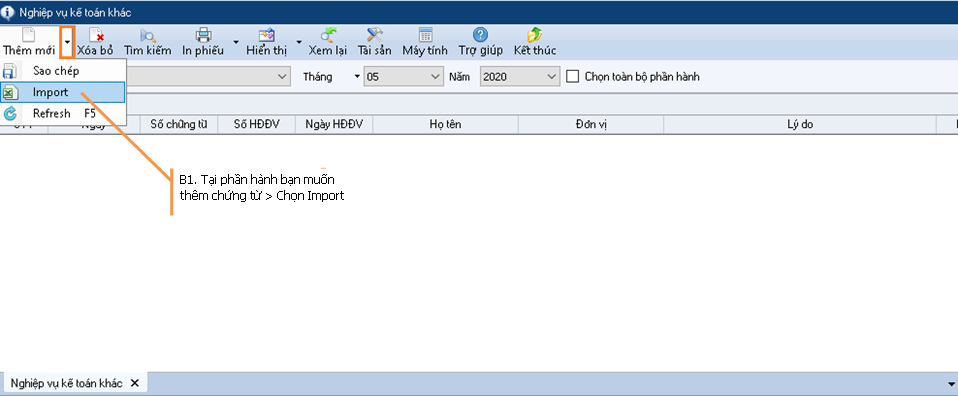Select Refresh F5 menu entry

point(62,114)
